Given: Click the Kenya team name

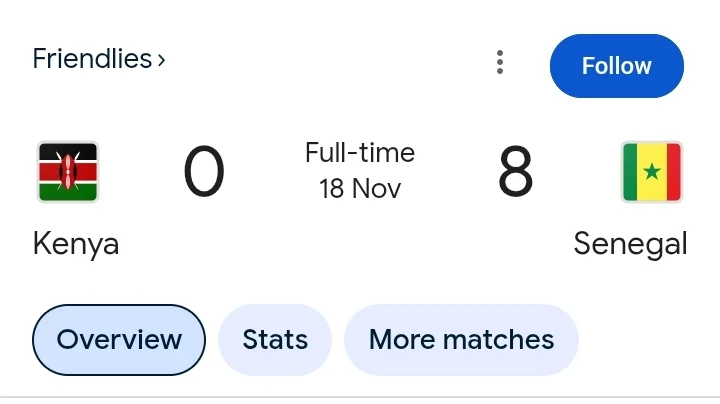Looking at the screenshot, I should [76, 243].
